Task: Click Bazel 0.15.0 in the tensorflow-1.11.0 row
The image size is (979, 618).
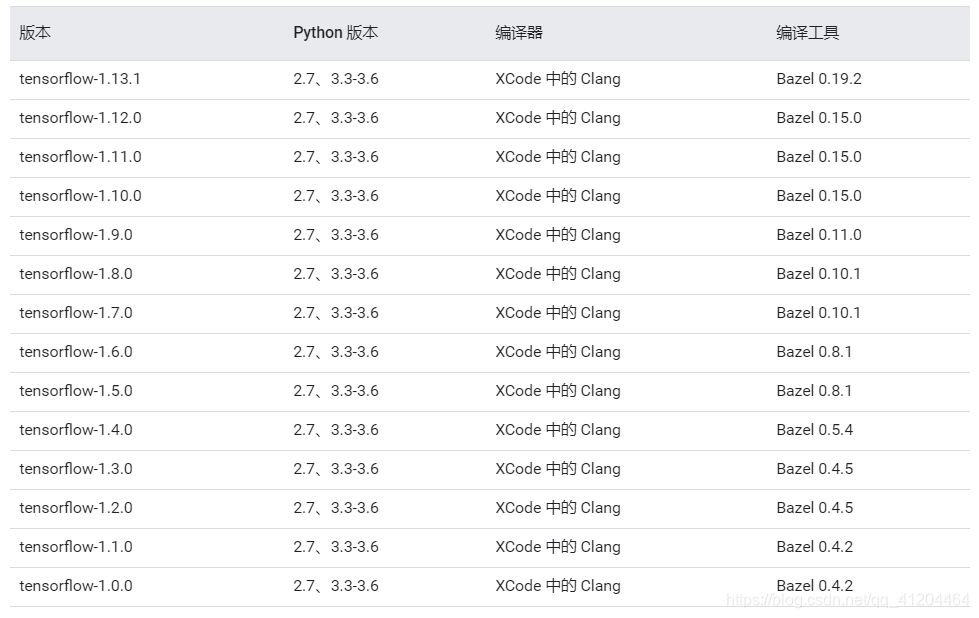Action: pyautogui.click(x=819, y=157)
